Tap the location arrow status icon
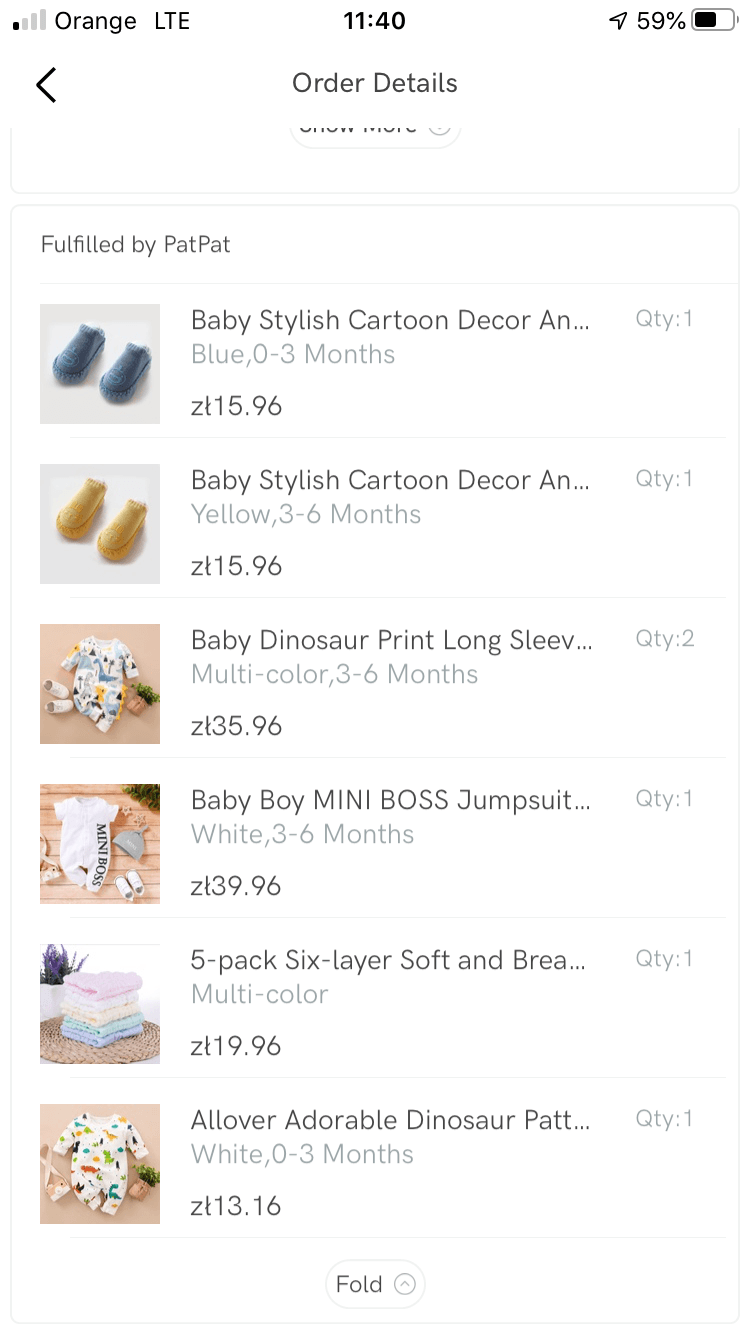The image size is (750, 1334). pos(618,21)
